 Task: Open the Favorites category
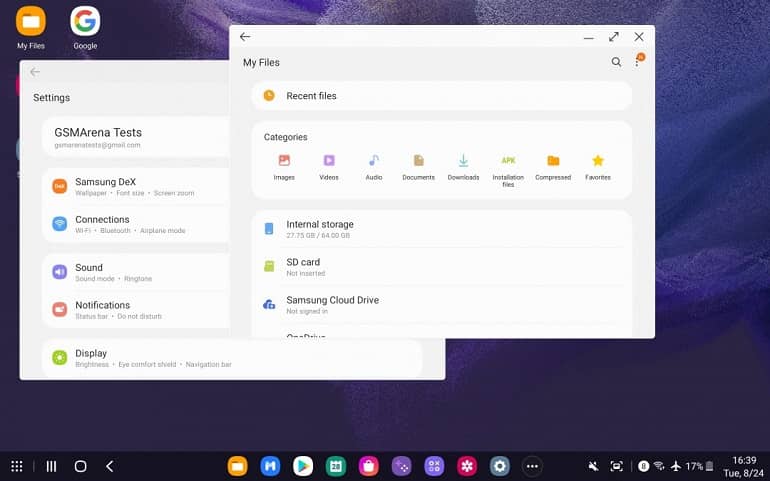(x=598, y=167)
